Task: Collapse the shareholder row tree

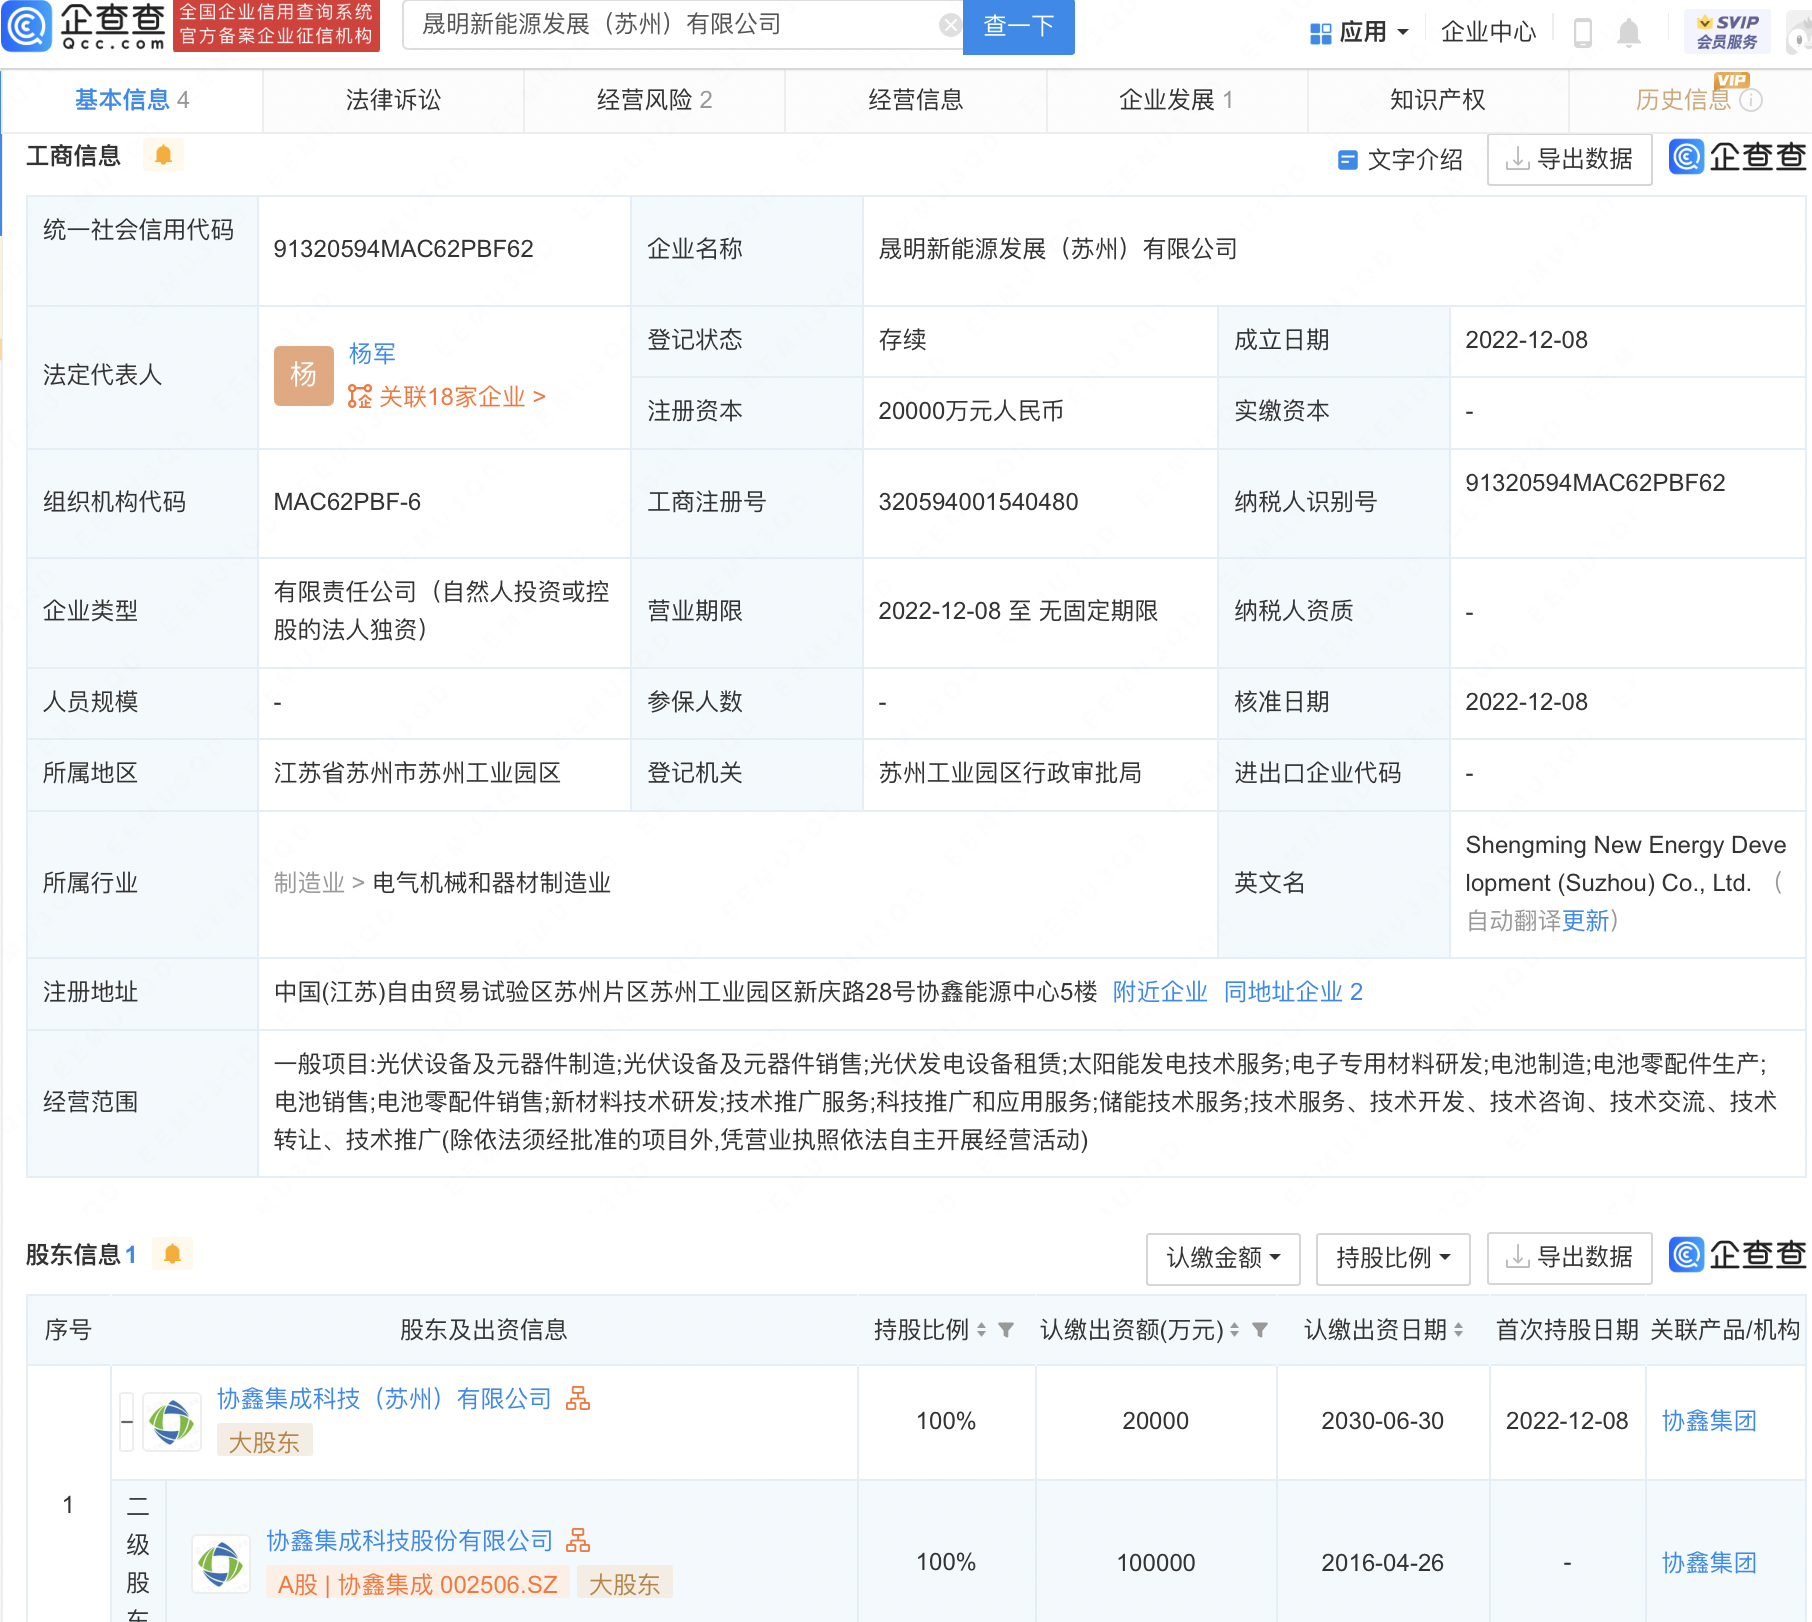Action: (127, 1421)
